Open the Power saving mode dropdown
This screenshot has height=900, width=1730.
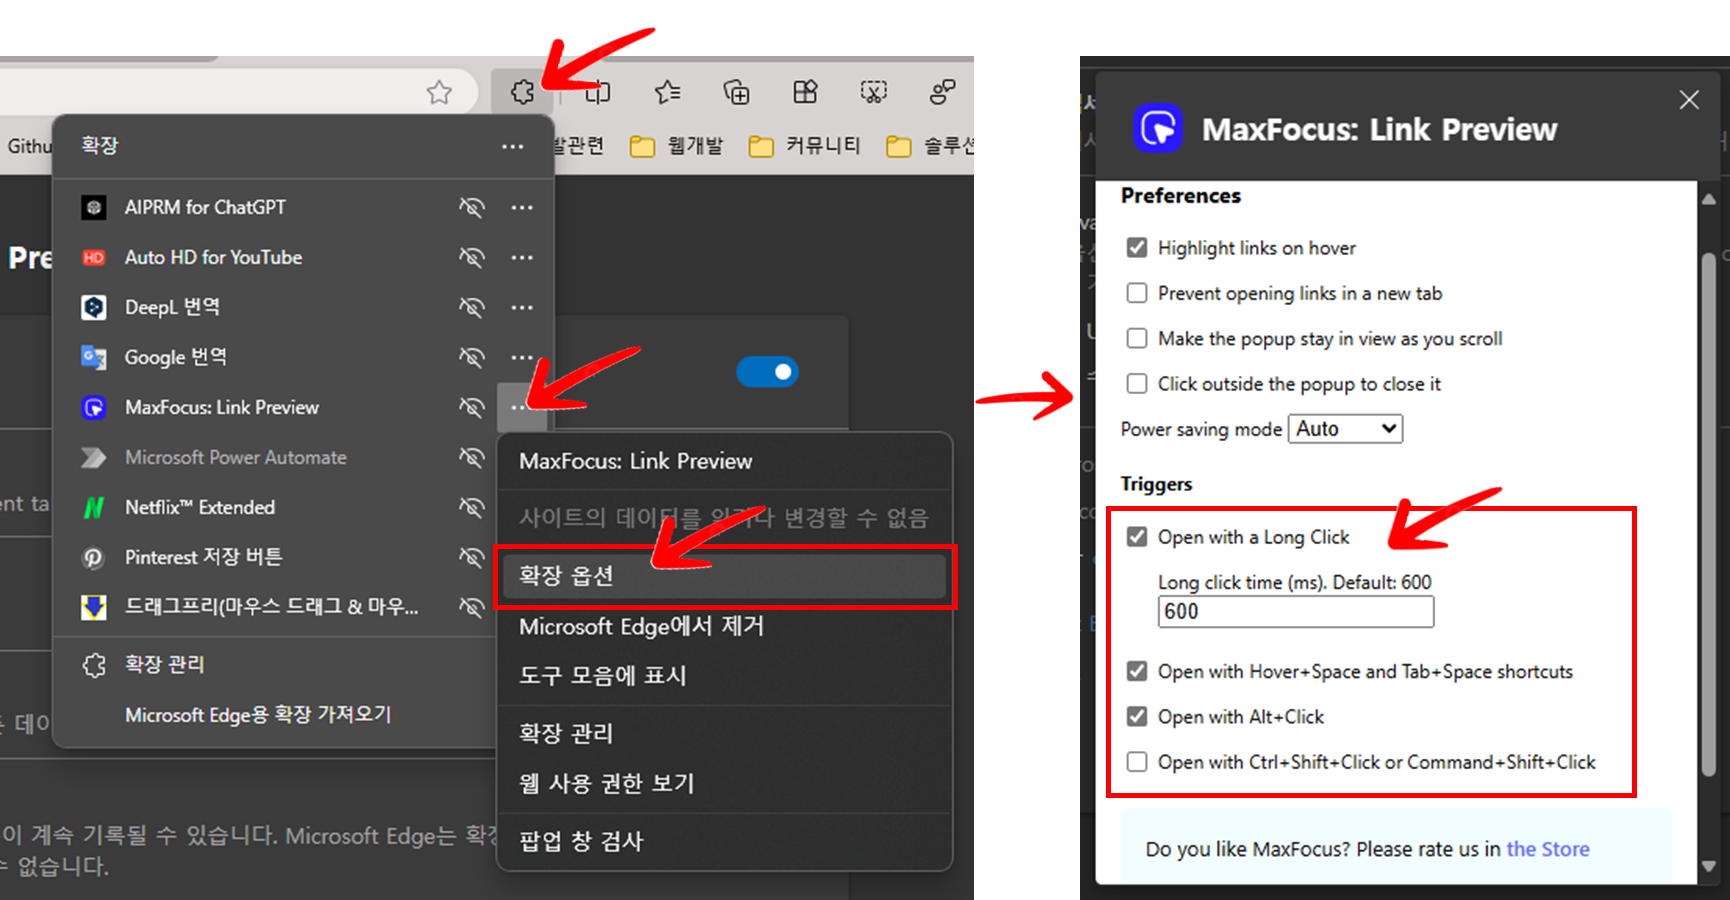[1345, 429]
